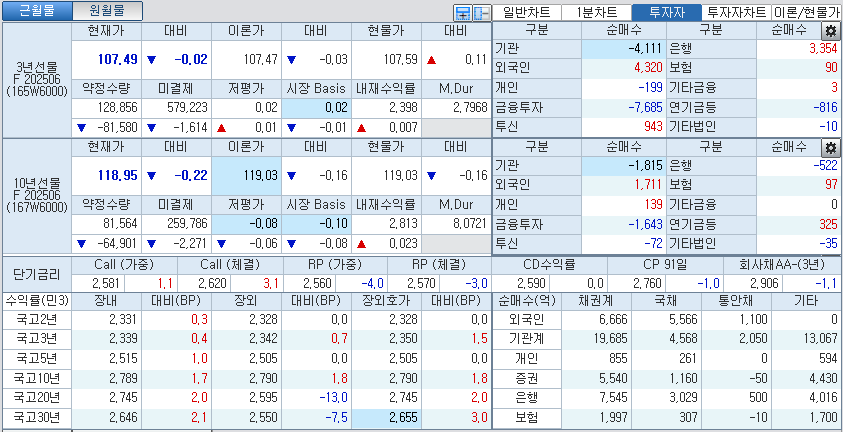Click 10년선물 시장 Basis value -0.10
Image resolution: width=843 pixels, height=432 pixels.
pos(334,224)
